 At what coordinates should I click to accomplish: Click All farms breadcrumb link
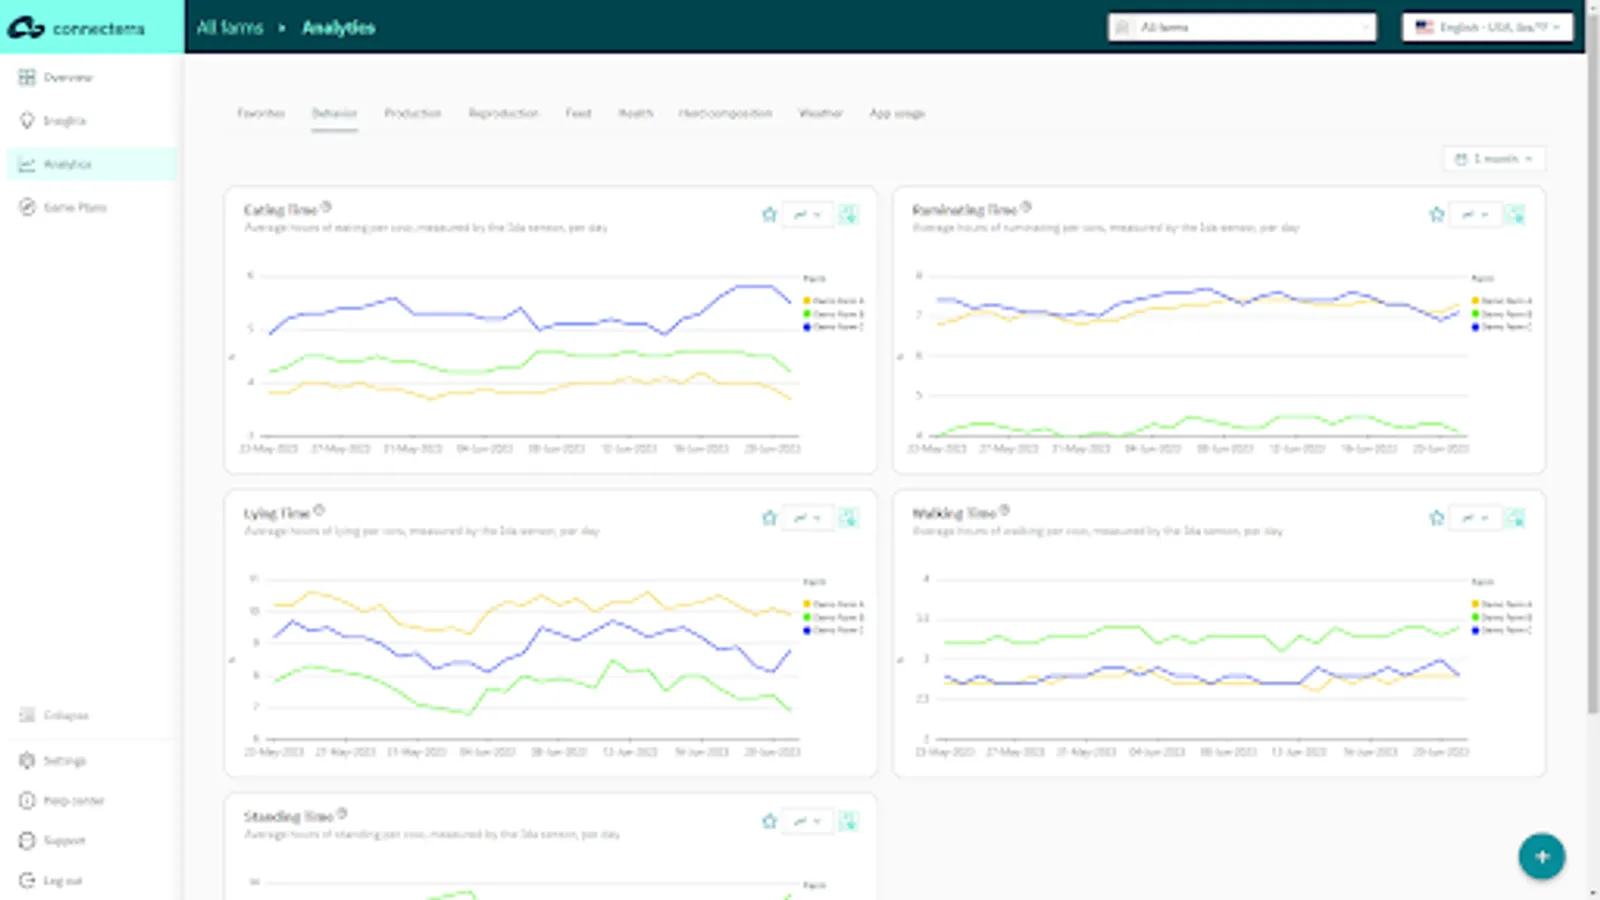click(x=229, y=28)
